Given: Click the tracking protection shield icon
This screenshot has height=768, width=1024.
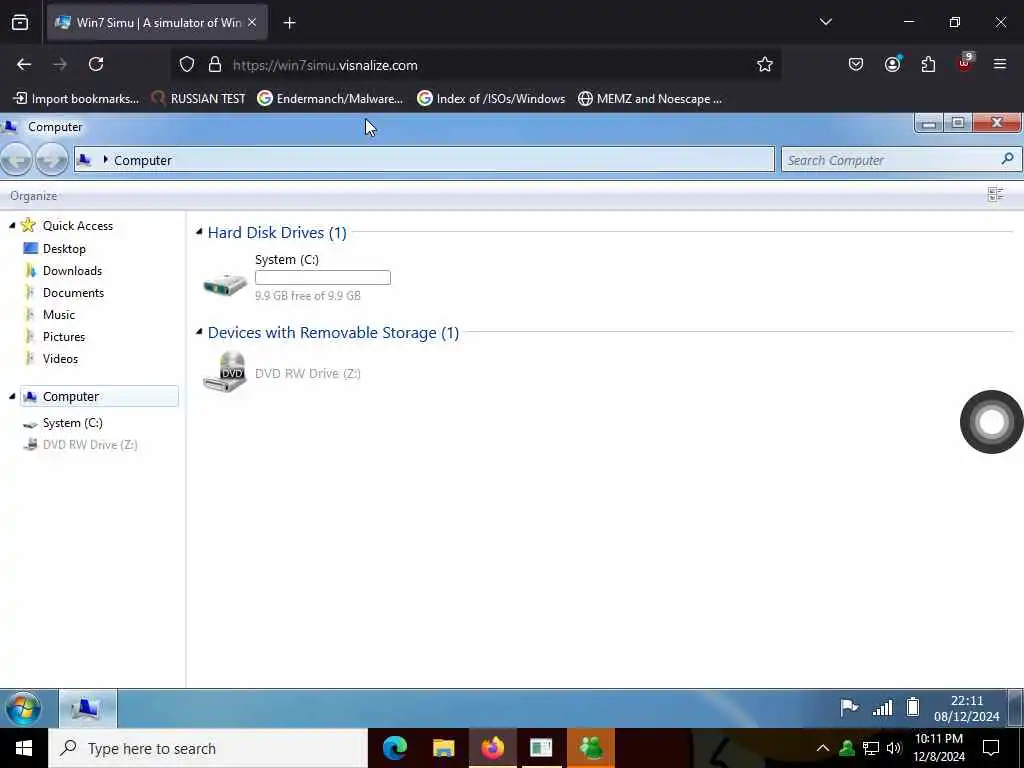Looking at the screenshot, I should [x=187, y=65].
